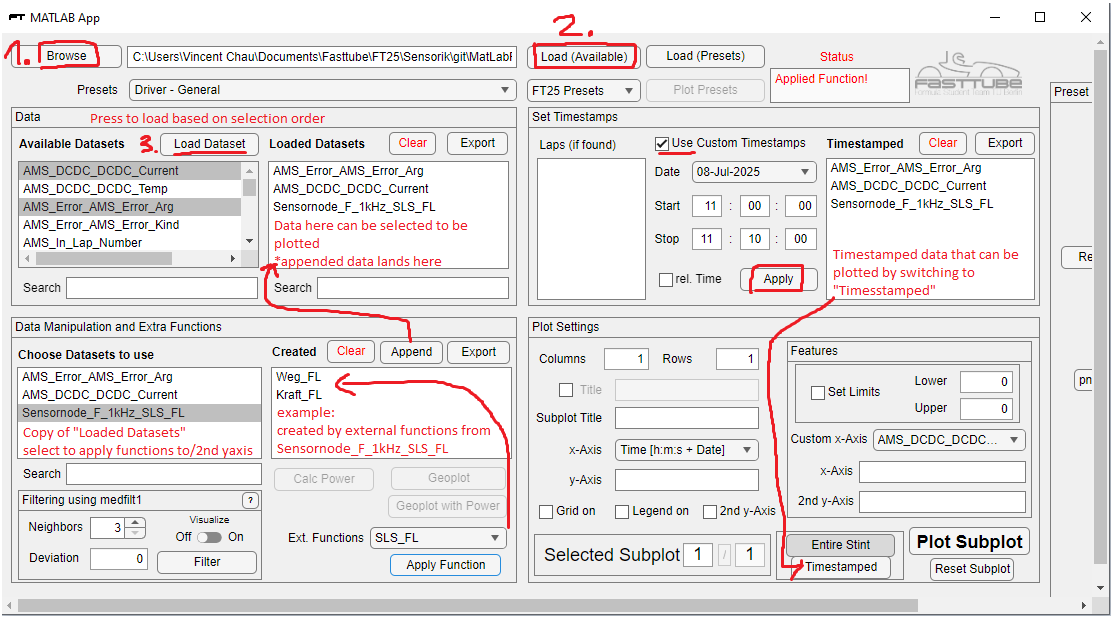Screen dimensions: 1112x617
Task: Select the Entire Stint option
Action: (840, 545)
